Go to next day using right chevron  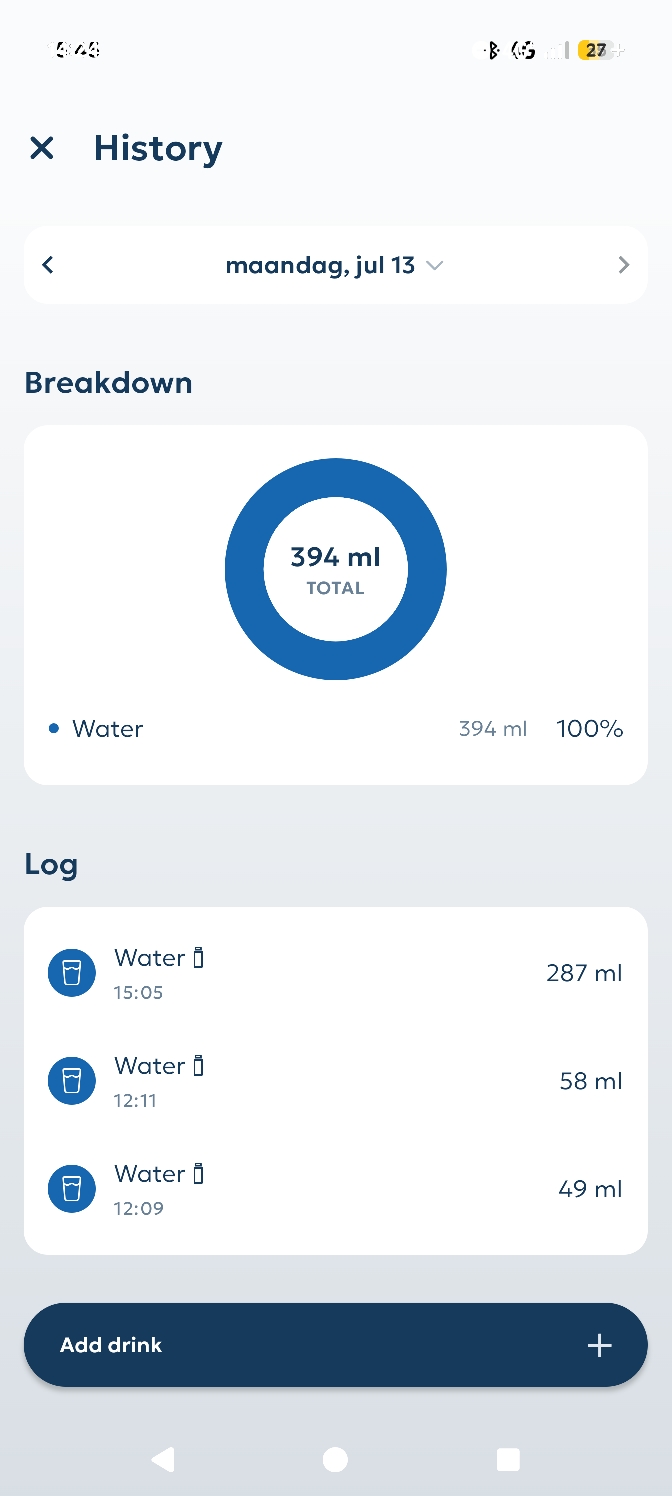[x=624, y=265]
